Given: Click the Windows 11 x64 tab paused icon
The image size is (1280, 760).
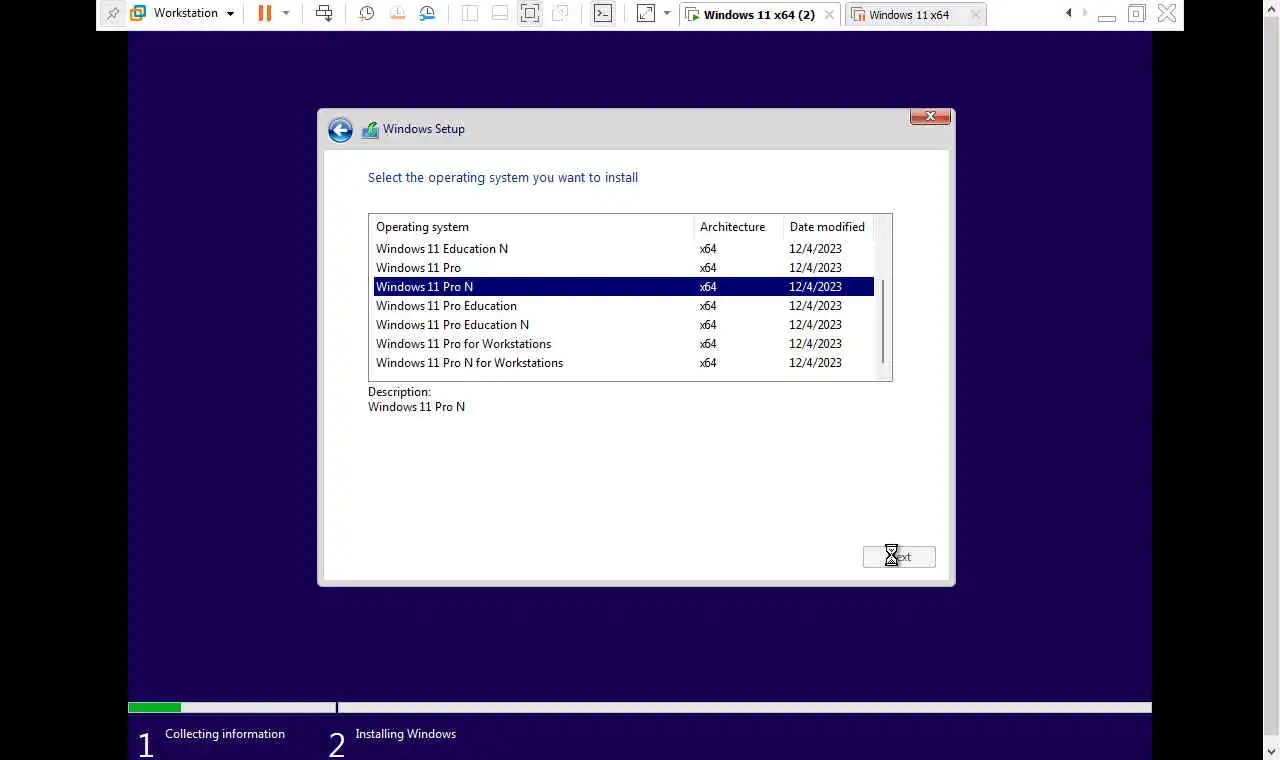Looking at the screenshot, I should (x=858, y=15).
